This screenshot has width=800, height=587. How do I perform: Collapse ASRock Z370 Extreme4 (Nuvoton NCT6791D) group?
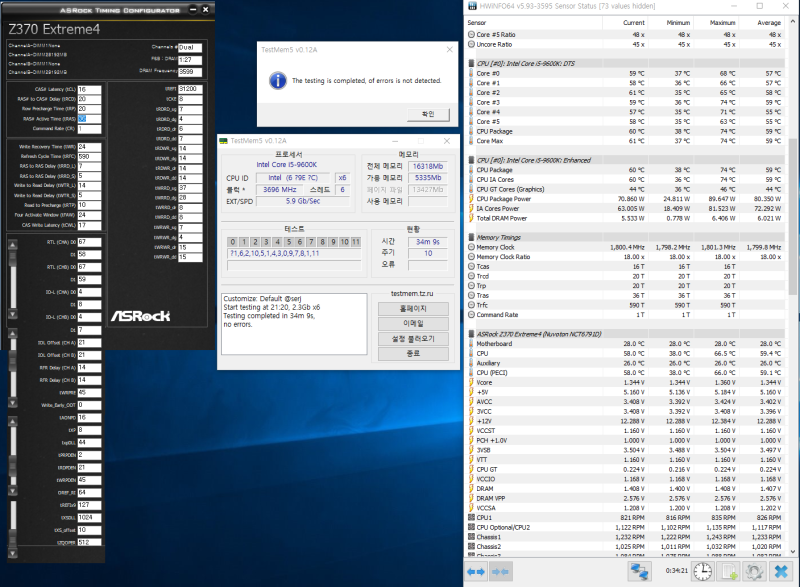point(471,334)
